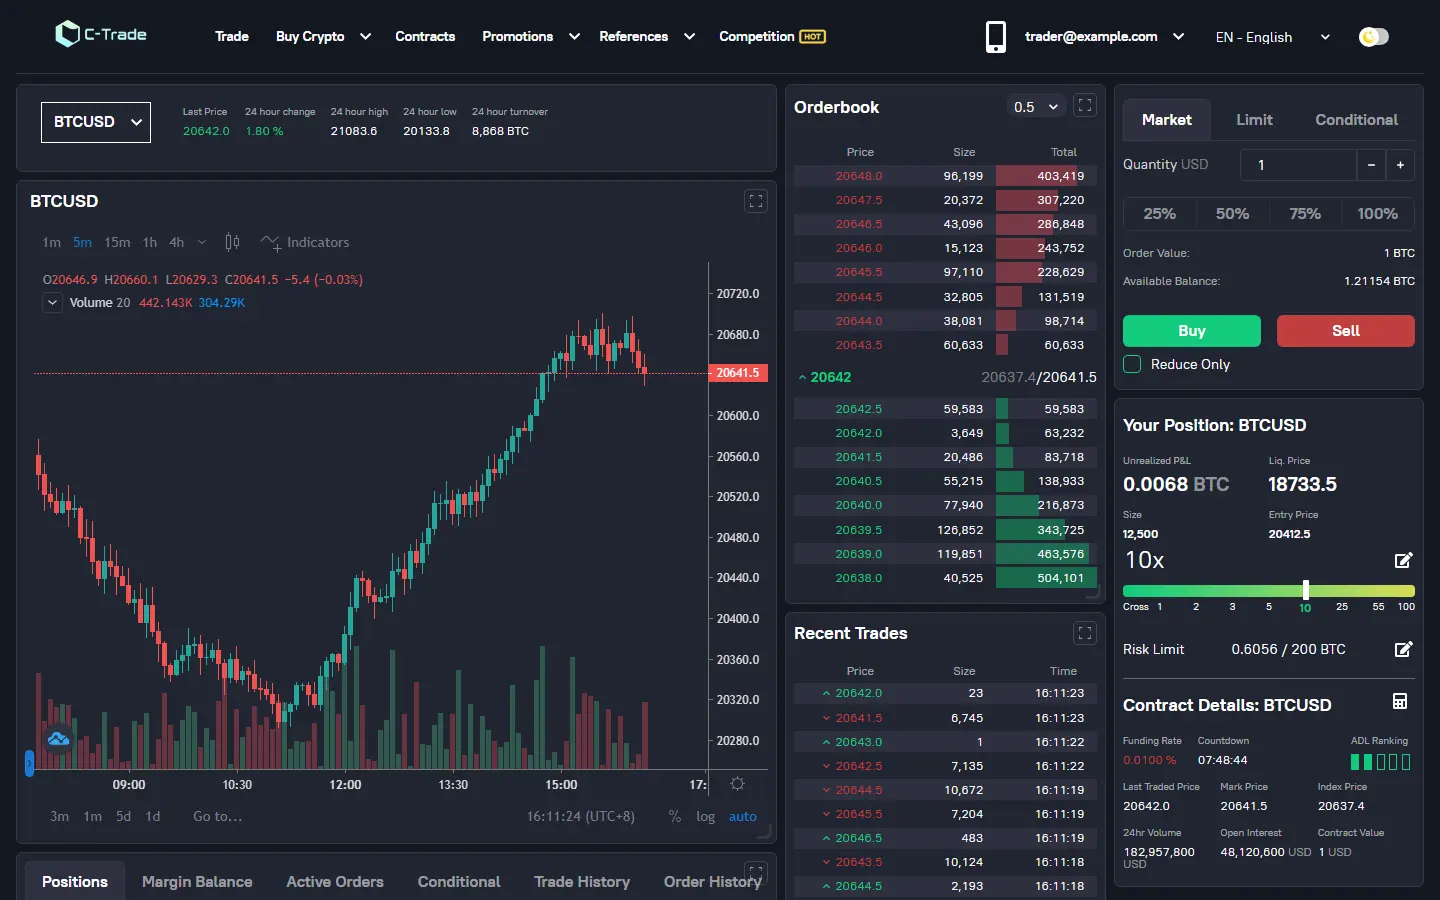The image size is (1440, 900).
Task: Expand the References menu
Action: coord(647,37)
